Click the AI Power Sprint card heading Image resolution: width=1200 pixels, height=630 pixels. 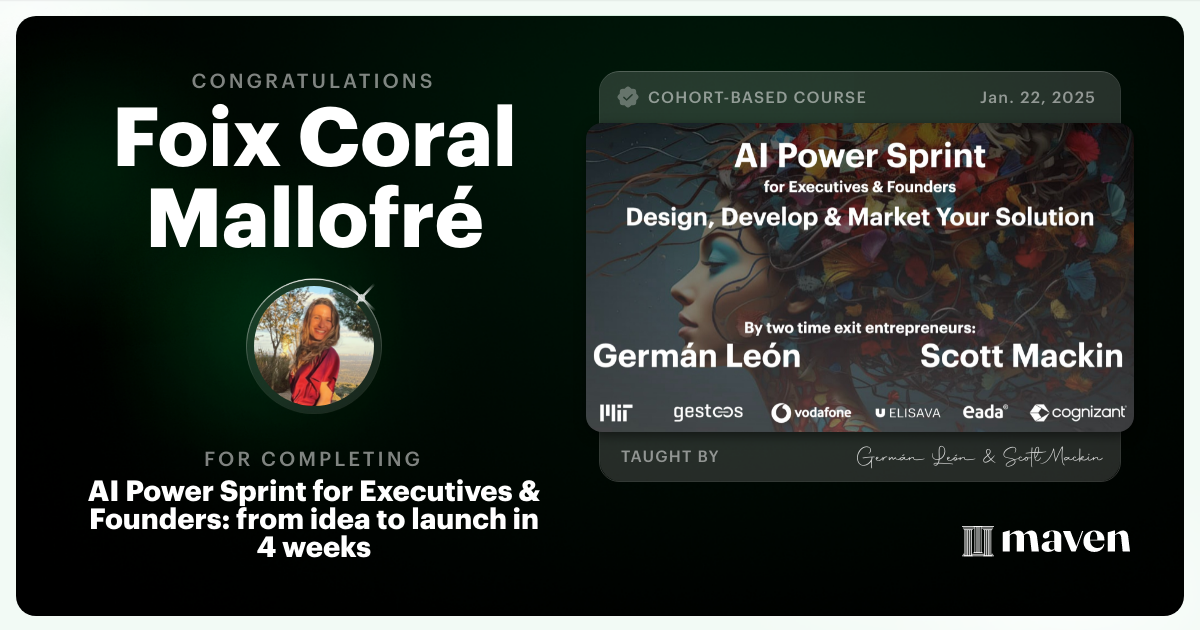859,156
